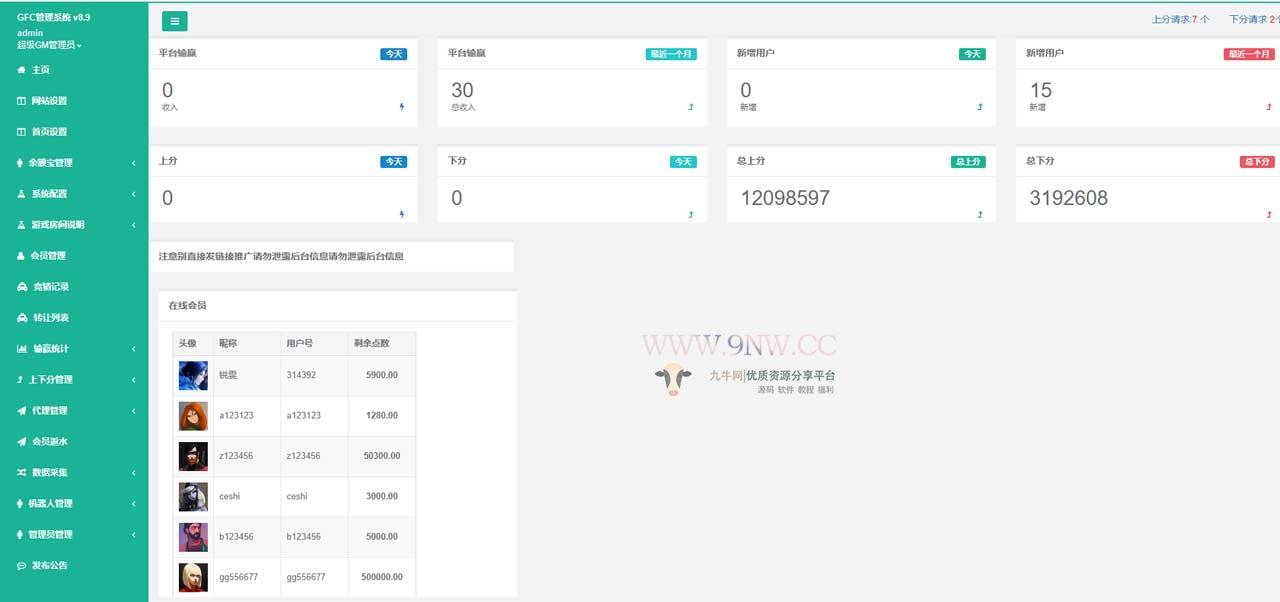Click the green 总上分 badge
1280x602 pixels.
[x=968, y=162]
